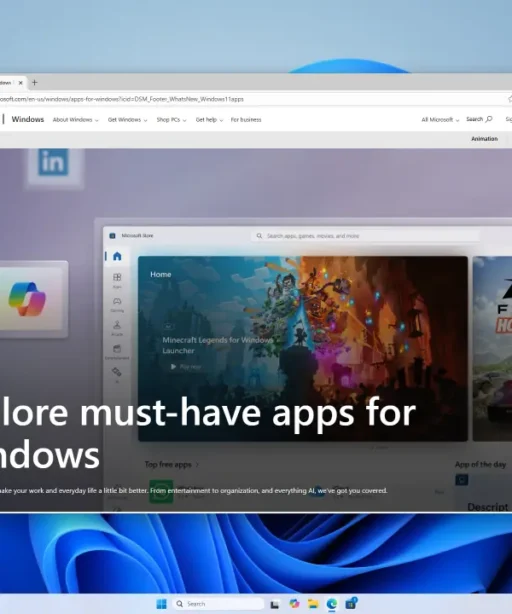The width and height of the screenshot is (512, 614).
Task: Click the taskbar Search box
Action: pyautogui.click(x=218, y=603)
